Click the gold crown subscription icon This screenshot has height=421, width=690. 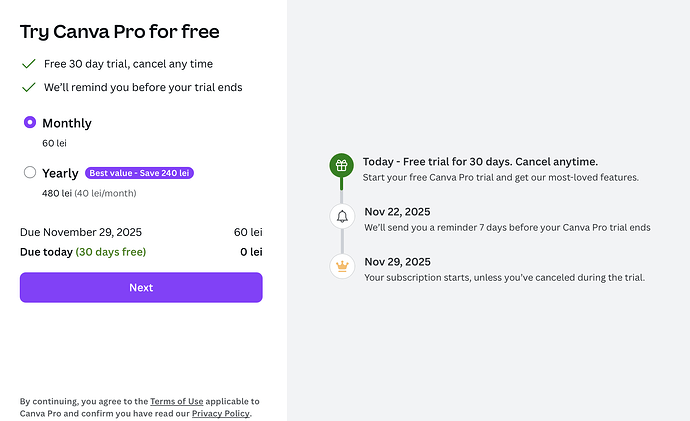point(342,266)
